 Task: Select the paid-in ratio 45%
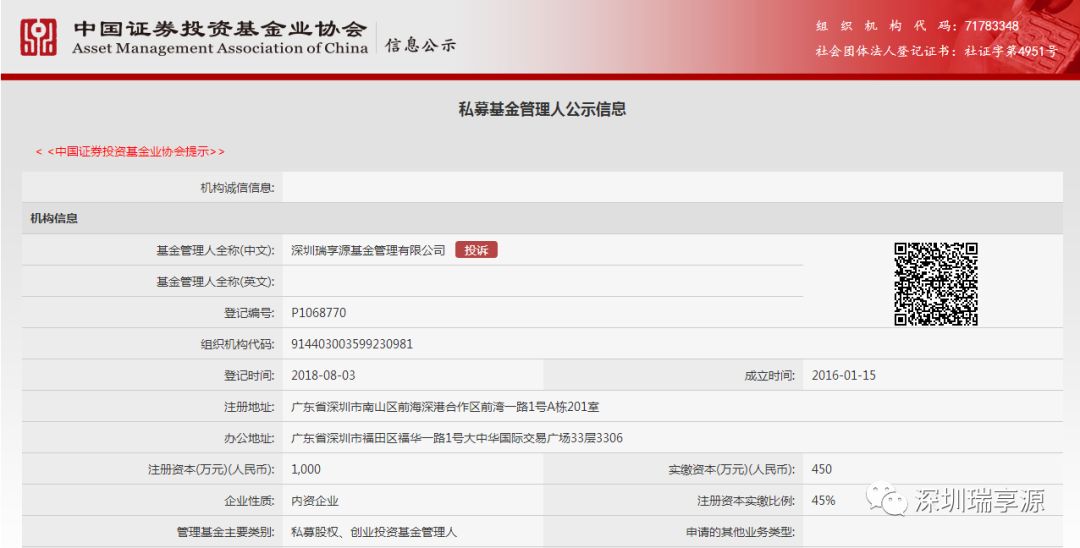[823, 500]
